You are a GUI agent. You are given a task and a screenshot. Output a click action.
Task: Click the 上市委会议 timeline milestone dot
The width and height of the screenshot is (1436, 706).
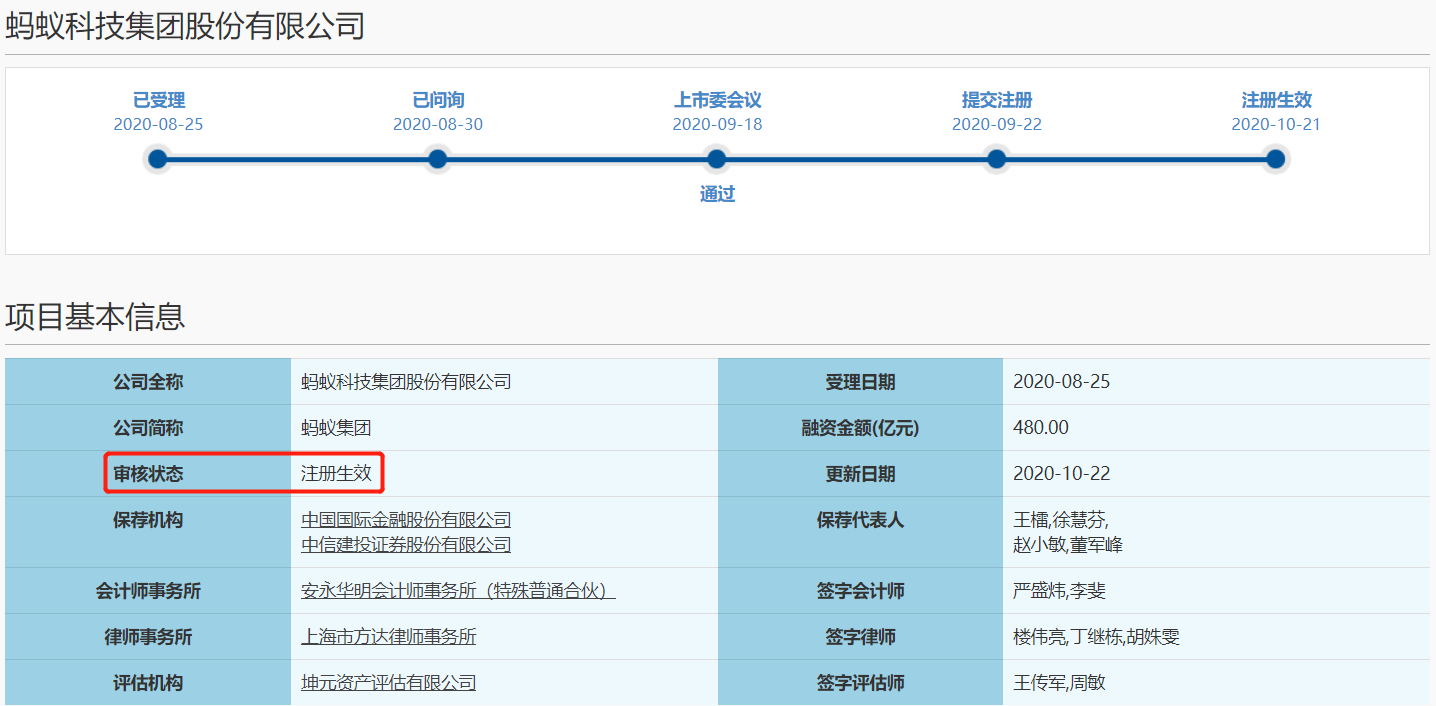click(716, 159)
